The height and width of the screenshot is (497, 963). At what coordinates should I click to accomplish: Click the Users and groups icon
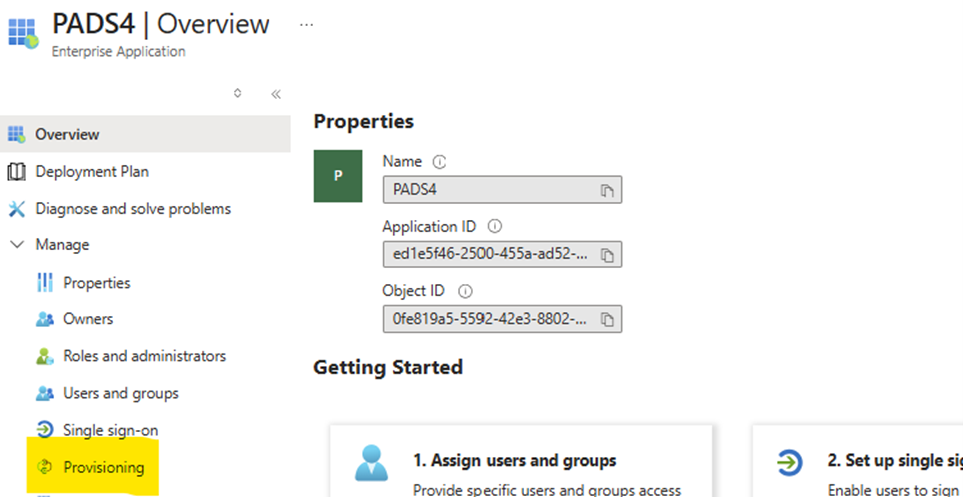pos(45,393)
